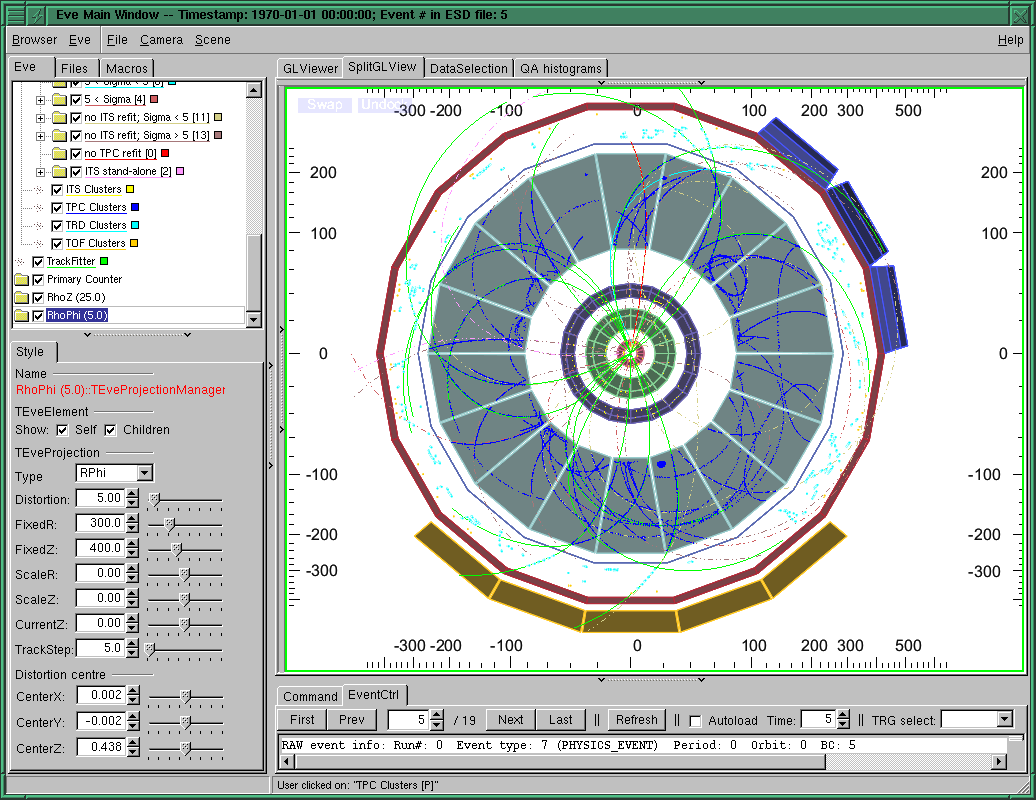Viewport: 1036px width, 800px height.
Task: Click the Distortion value input field
Action: 99,498
